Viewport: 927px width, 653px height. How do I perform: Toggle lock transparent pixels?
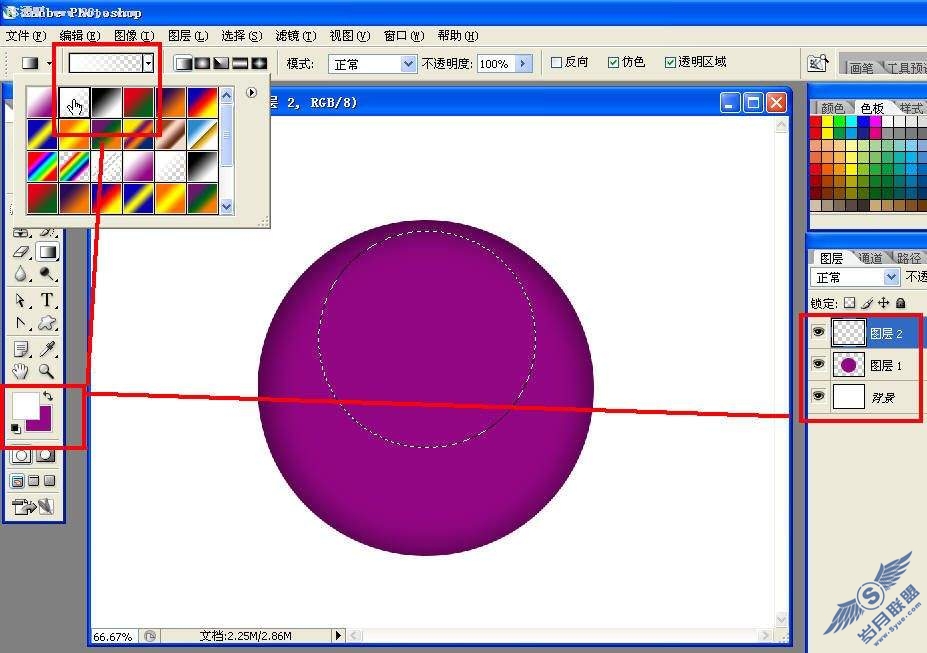coord(850,303)
